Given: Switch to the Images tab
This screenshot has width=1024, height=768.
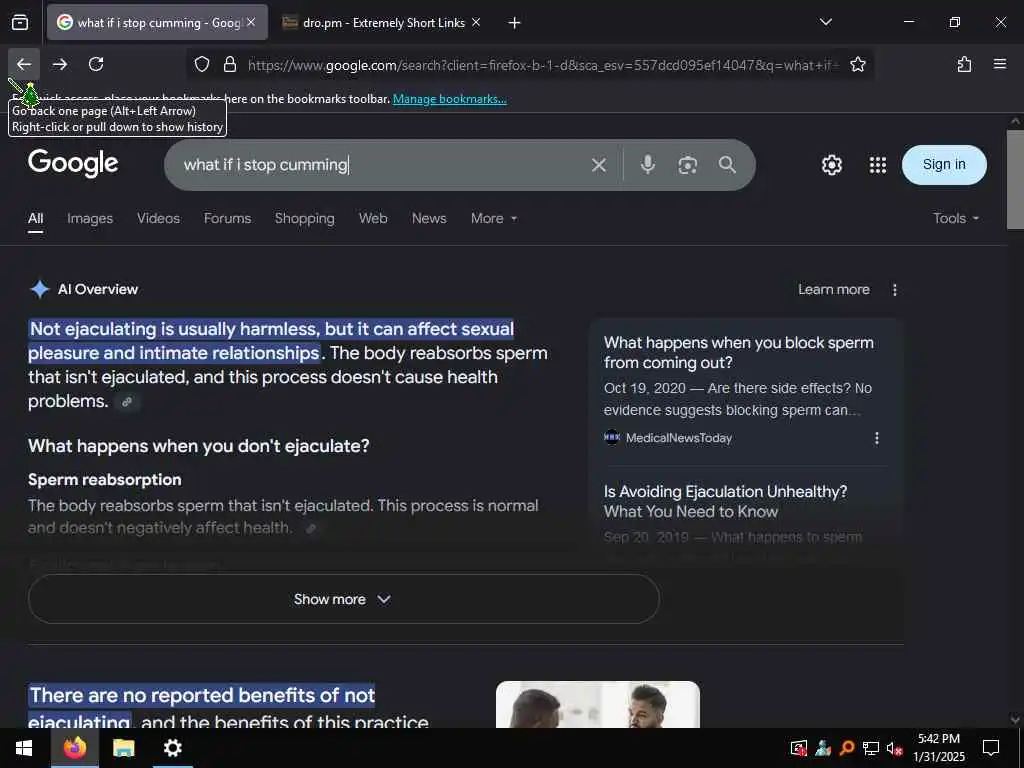Looking at the screenshot, I should pos(90,218).
